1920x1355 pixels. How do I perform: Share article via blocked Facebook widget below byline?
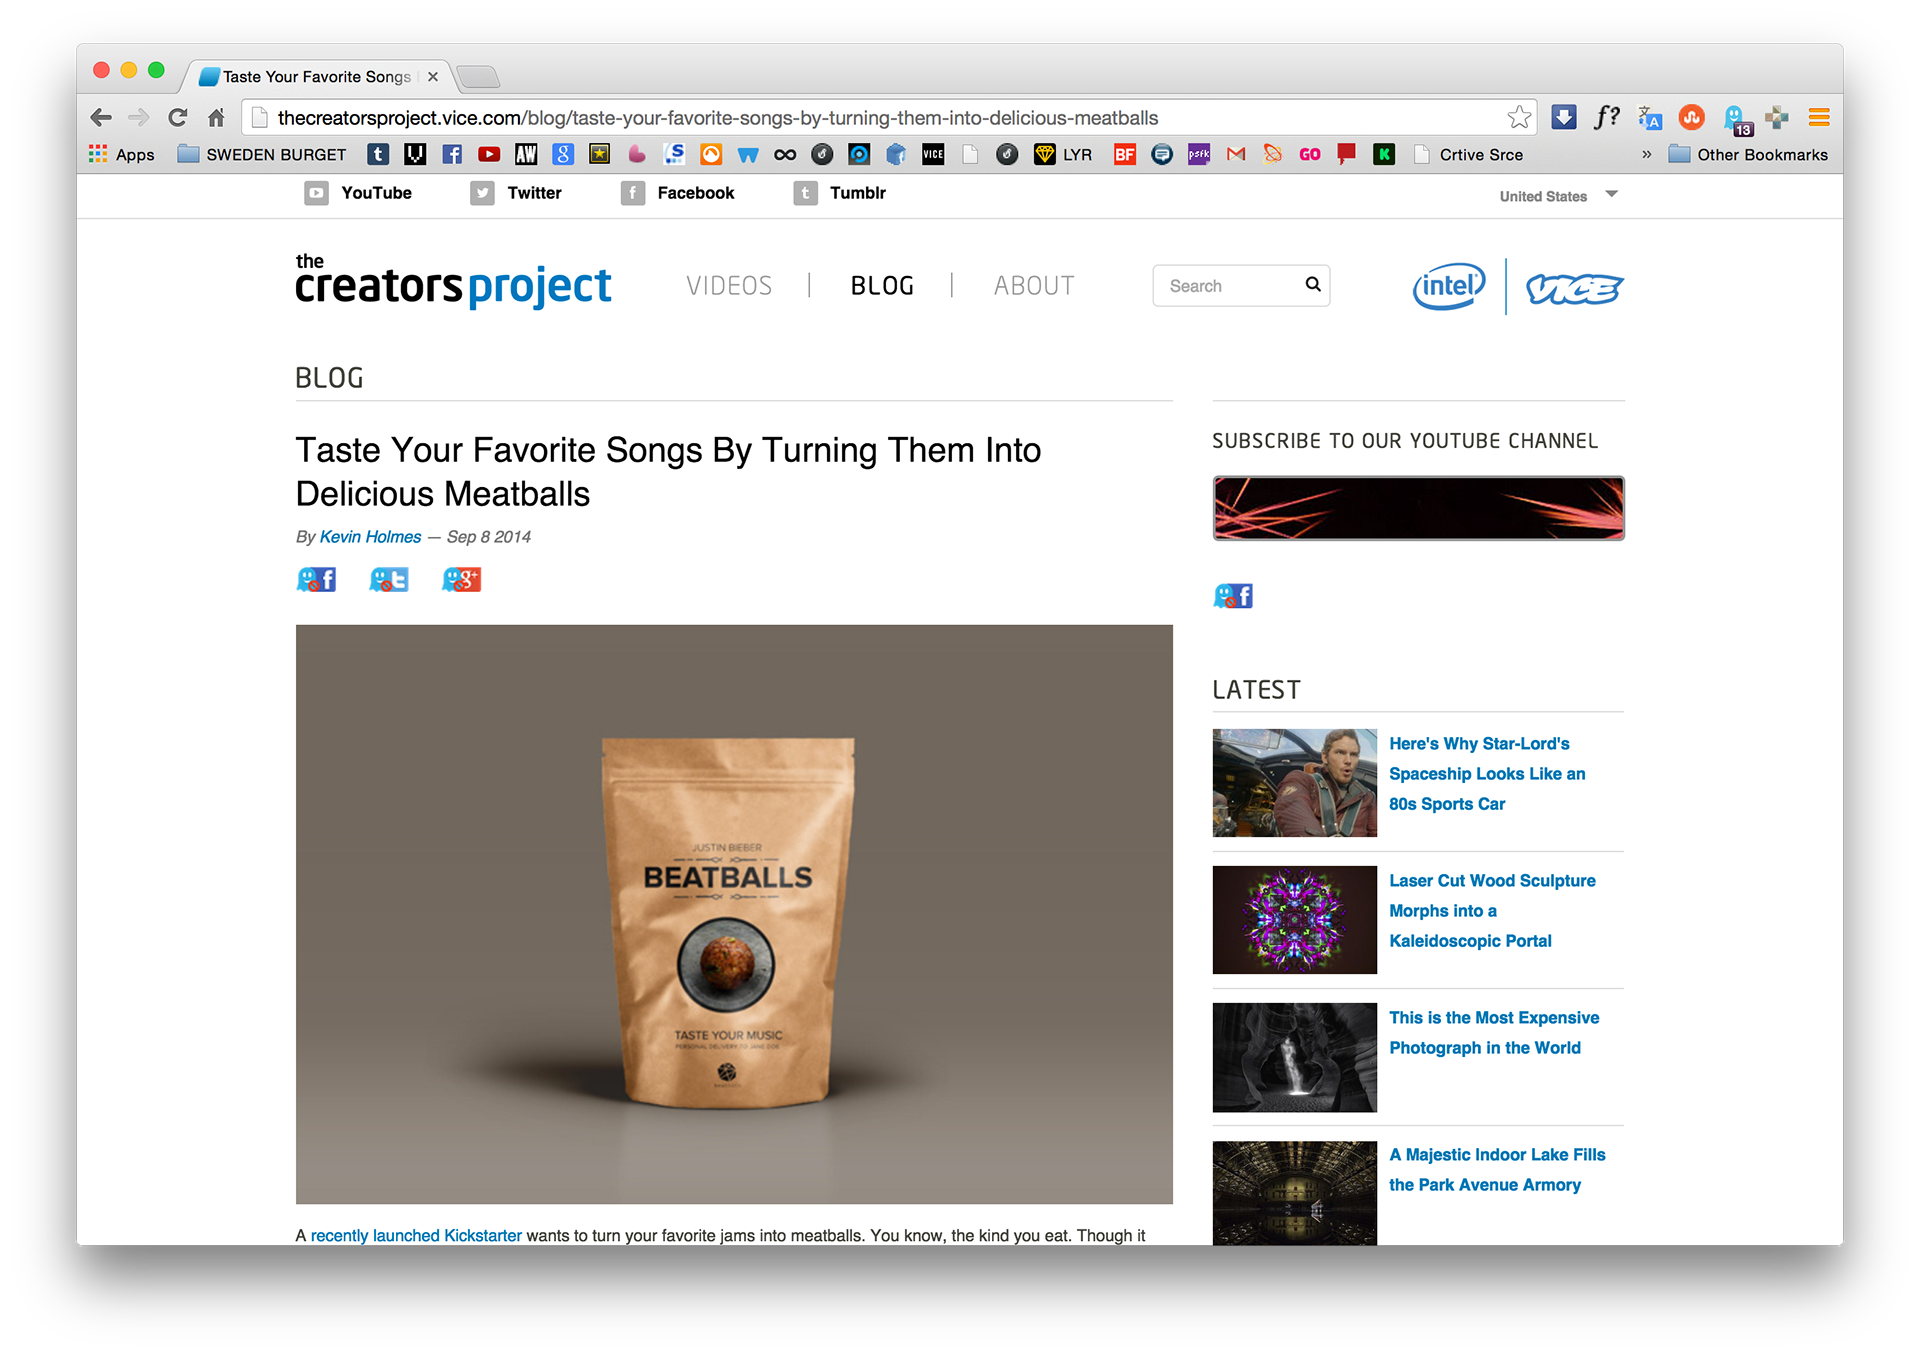[x=316, y=579]
